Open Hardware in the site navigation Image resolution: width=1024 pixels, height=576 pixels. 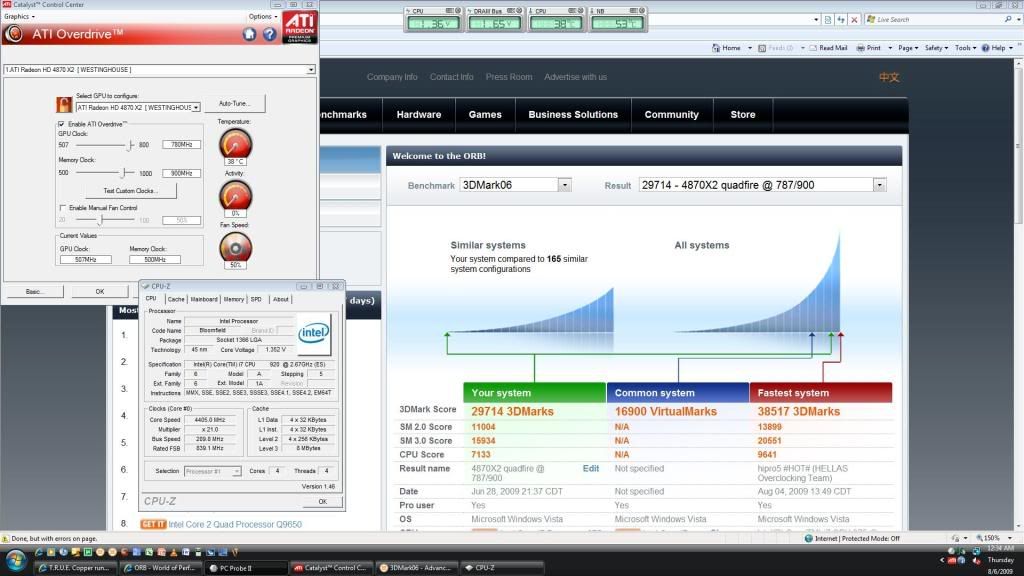[x=419, y=114]
